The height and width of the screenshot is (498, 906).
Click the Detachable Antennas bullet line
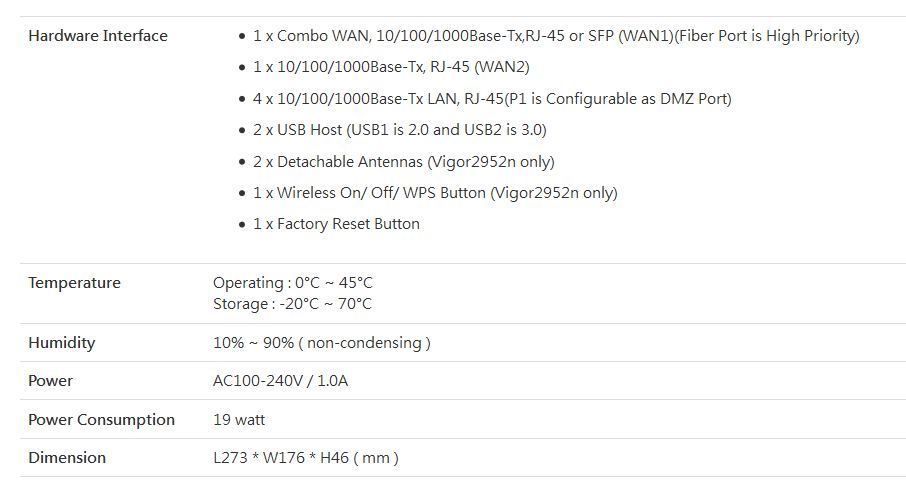(403, 162)
